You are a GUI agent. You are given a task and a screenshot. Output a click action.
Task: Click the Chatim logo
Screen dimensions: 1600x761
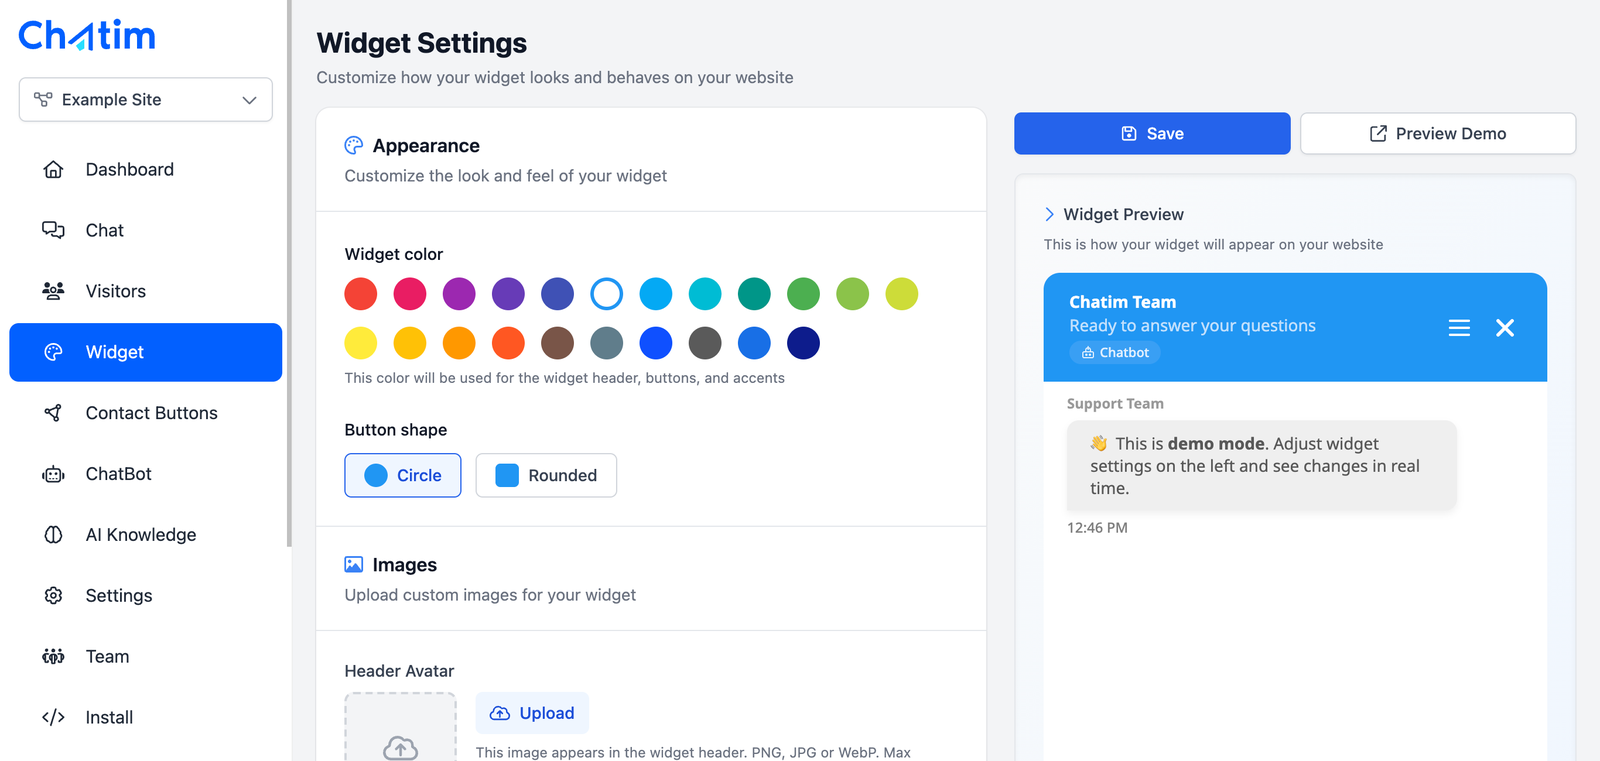(x=87, y=35)
